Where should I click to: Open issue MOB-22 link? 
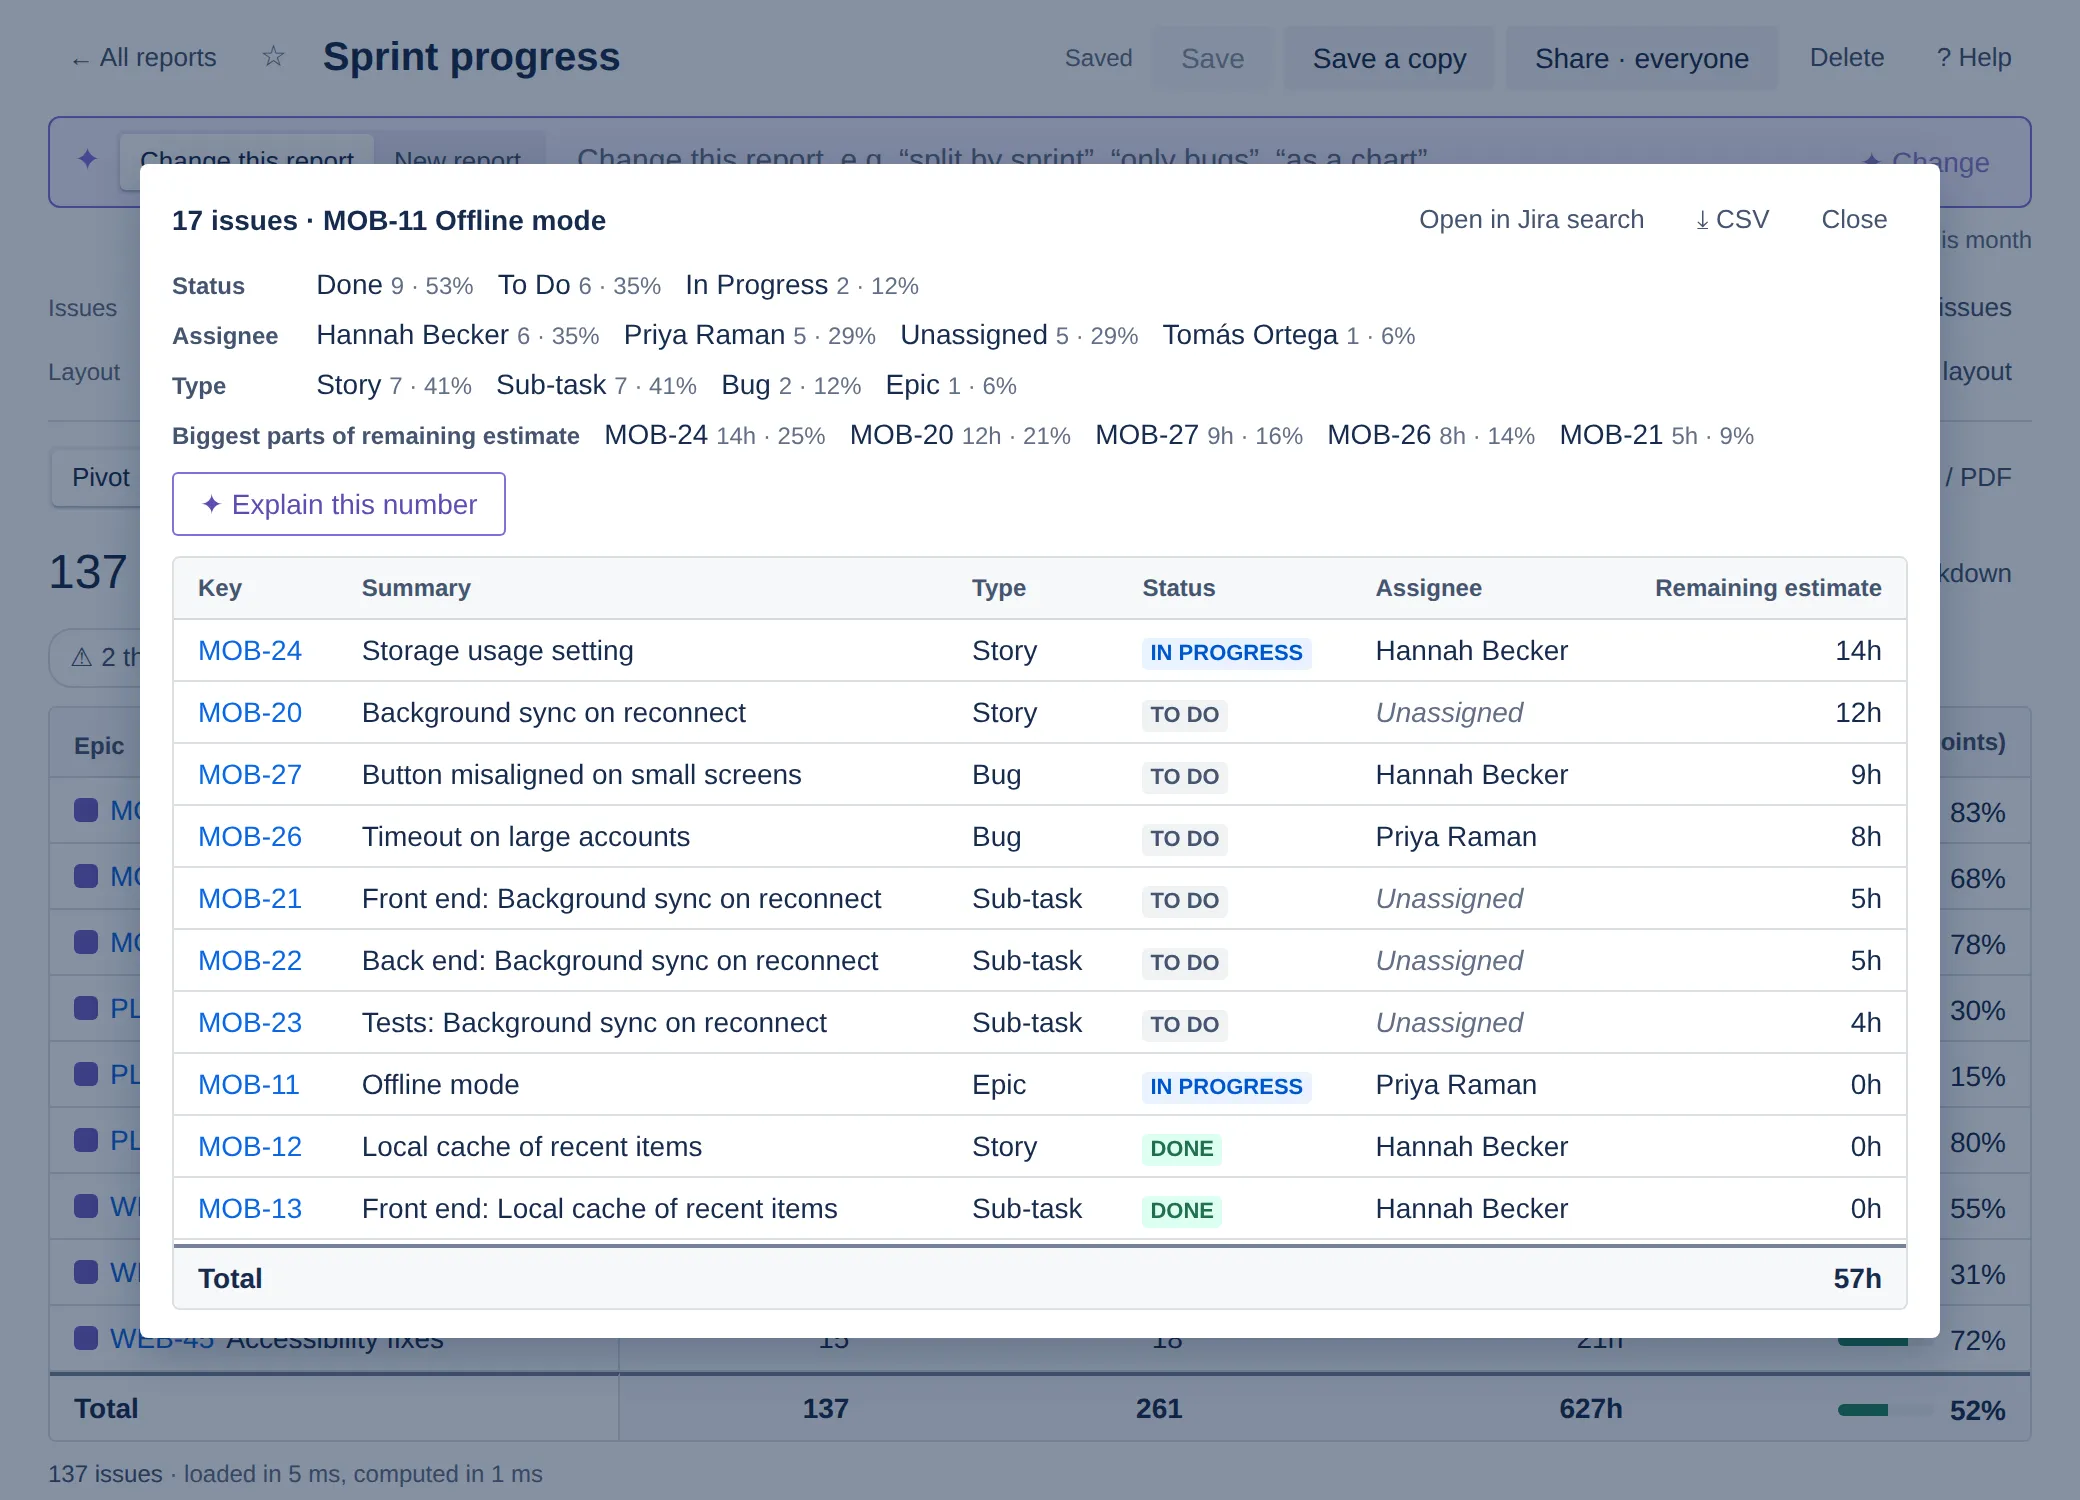250,961
